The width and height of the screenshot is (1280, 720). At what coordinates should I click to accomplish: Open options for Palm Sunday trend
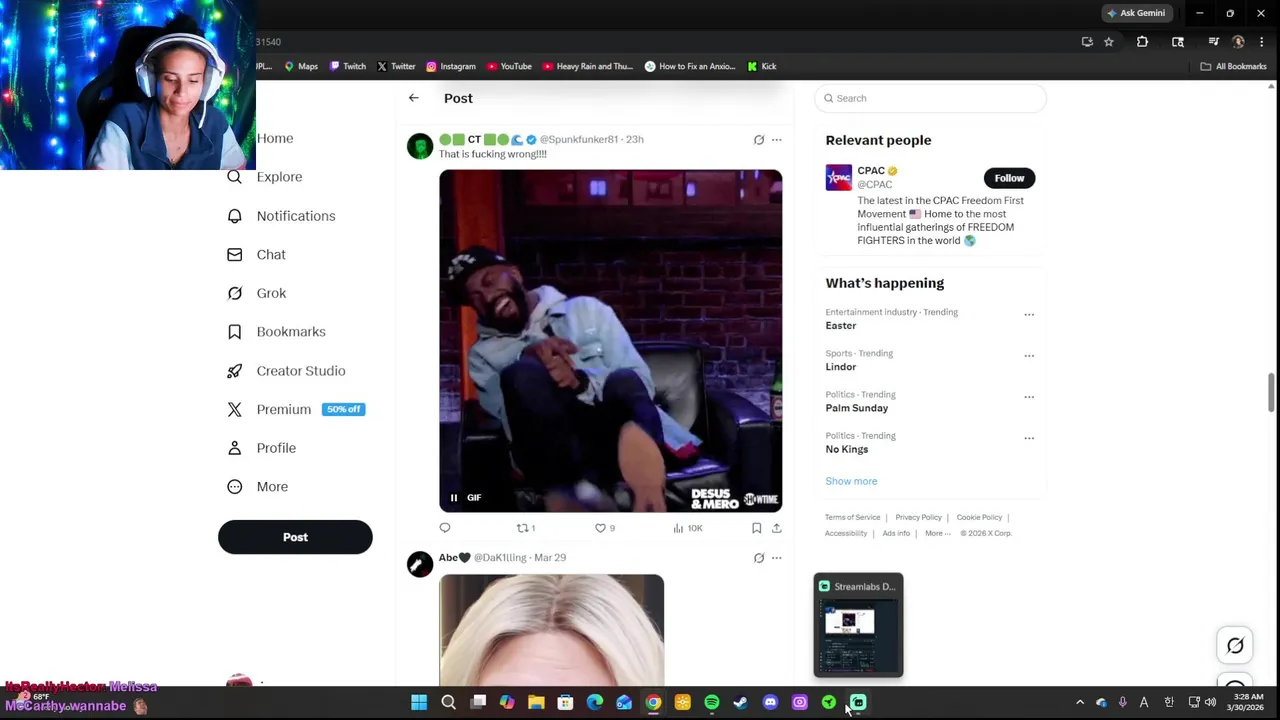coord(1029,397)
